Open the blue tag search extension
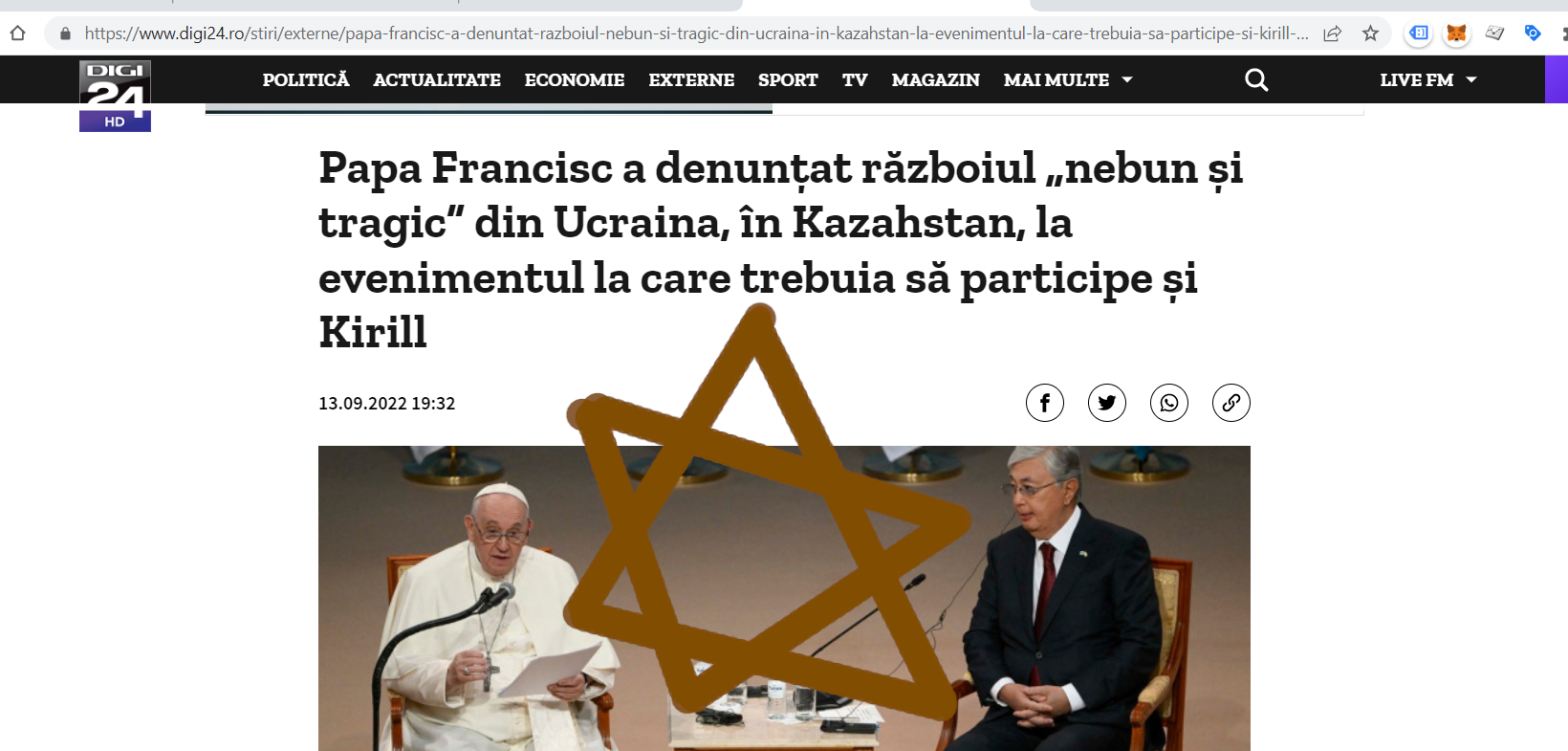Image resolution: width=1568 pixels, height=751 pixels. (1532, 33)
